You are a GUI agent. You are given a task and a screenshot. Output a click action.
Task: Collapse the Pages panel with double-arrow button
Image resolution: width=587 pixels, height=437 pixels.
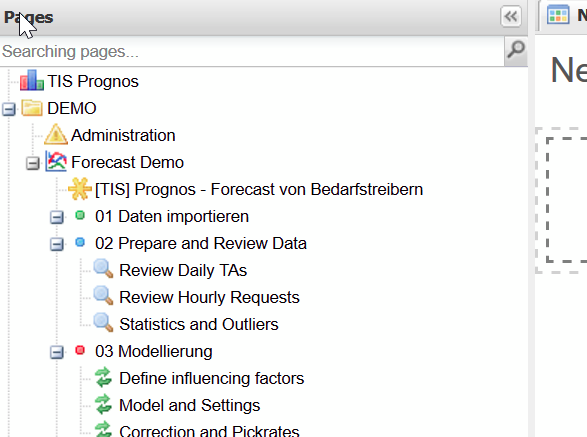pyautogui.click(x=511, y=16)
